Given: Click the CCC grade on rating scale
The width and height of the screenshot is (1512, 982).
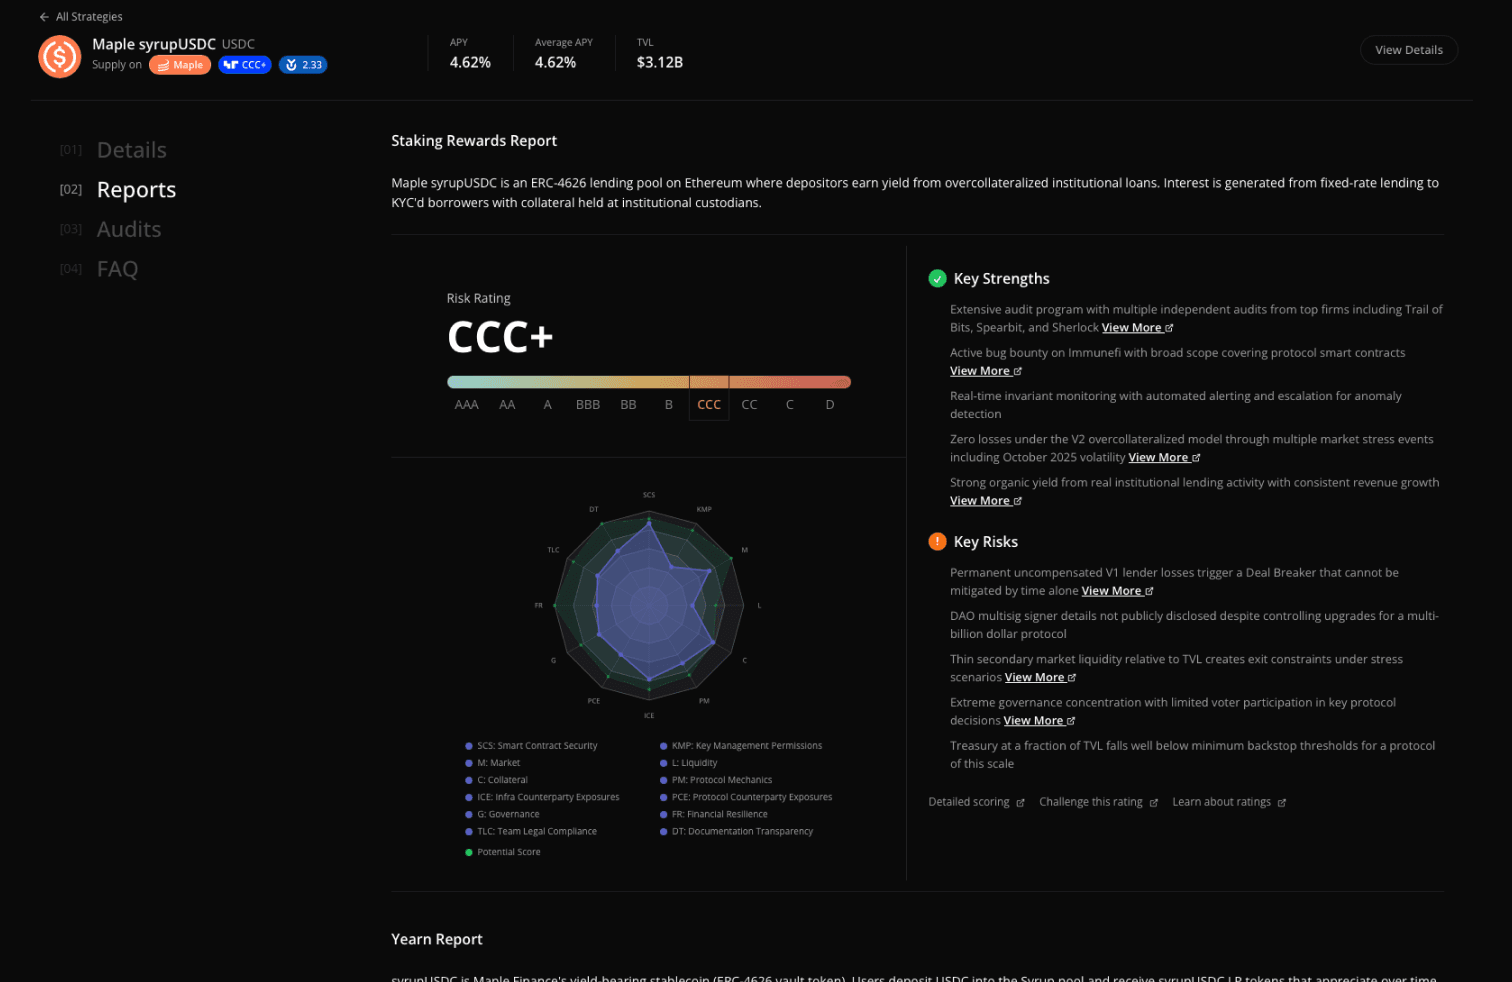Looking at the screenshot, I should 709,405.
